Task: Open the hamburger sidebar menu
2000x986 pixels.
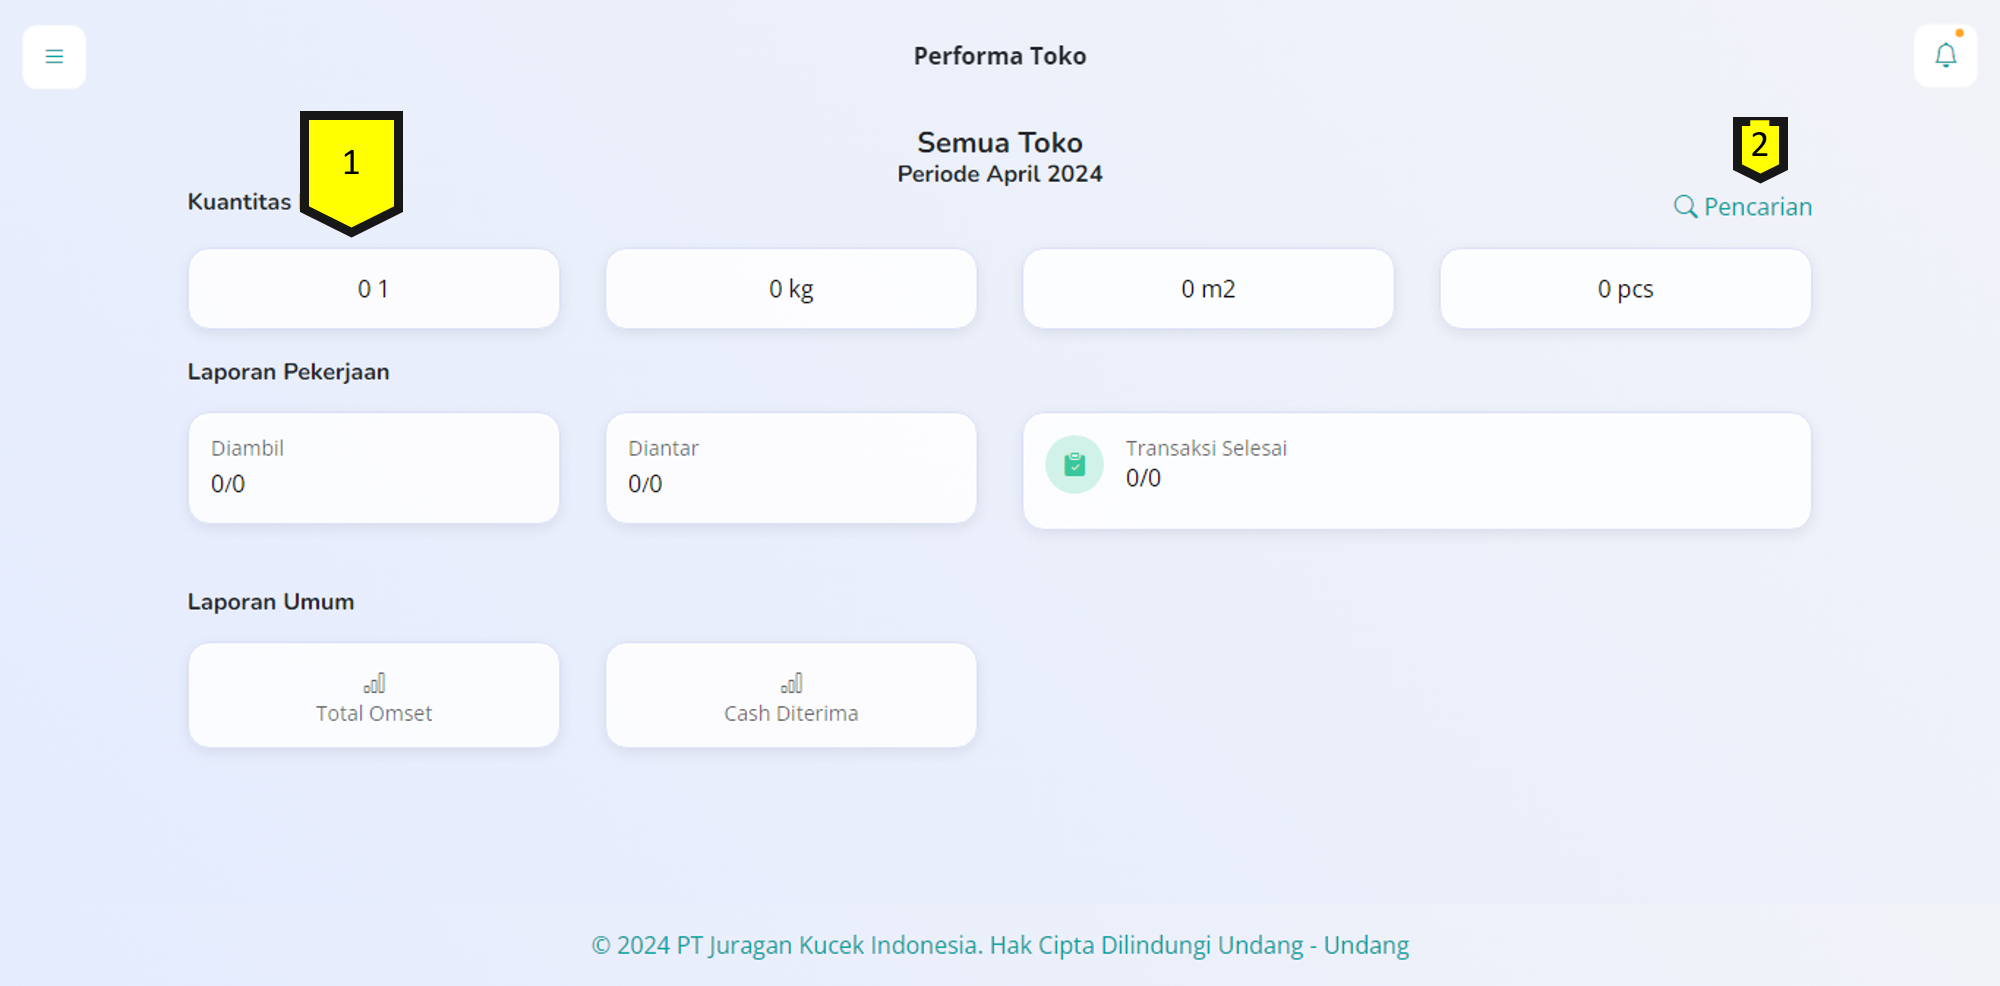Action: pos(54,57)
